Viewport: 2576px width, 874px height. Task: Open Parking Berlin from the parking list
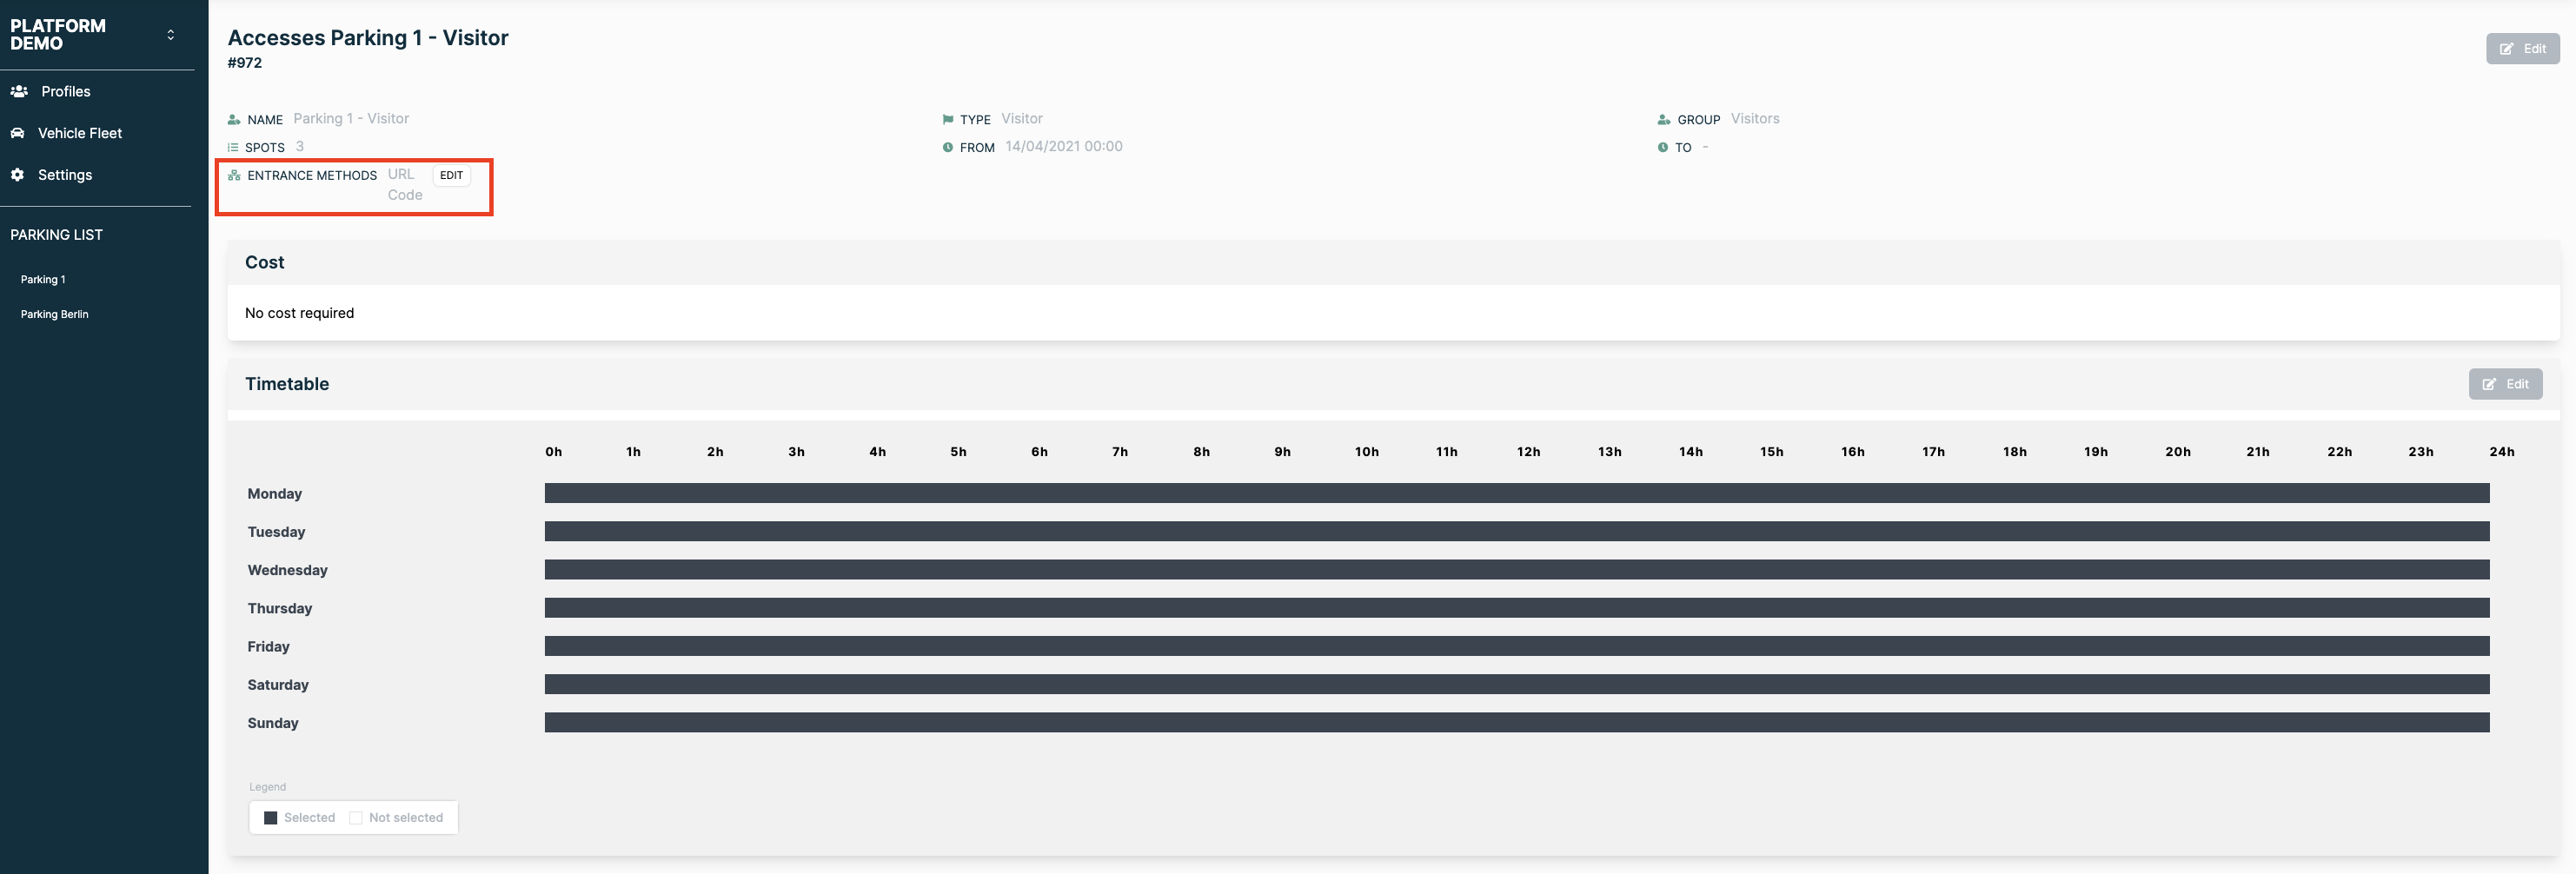click(54, 314)
